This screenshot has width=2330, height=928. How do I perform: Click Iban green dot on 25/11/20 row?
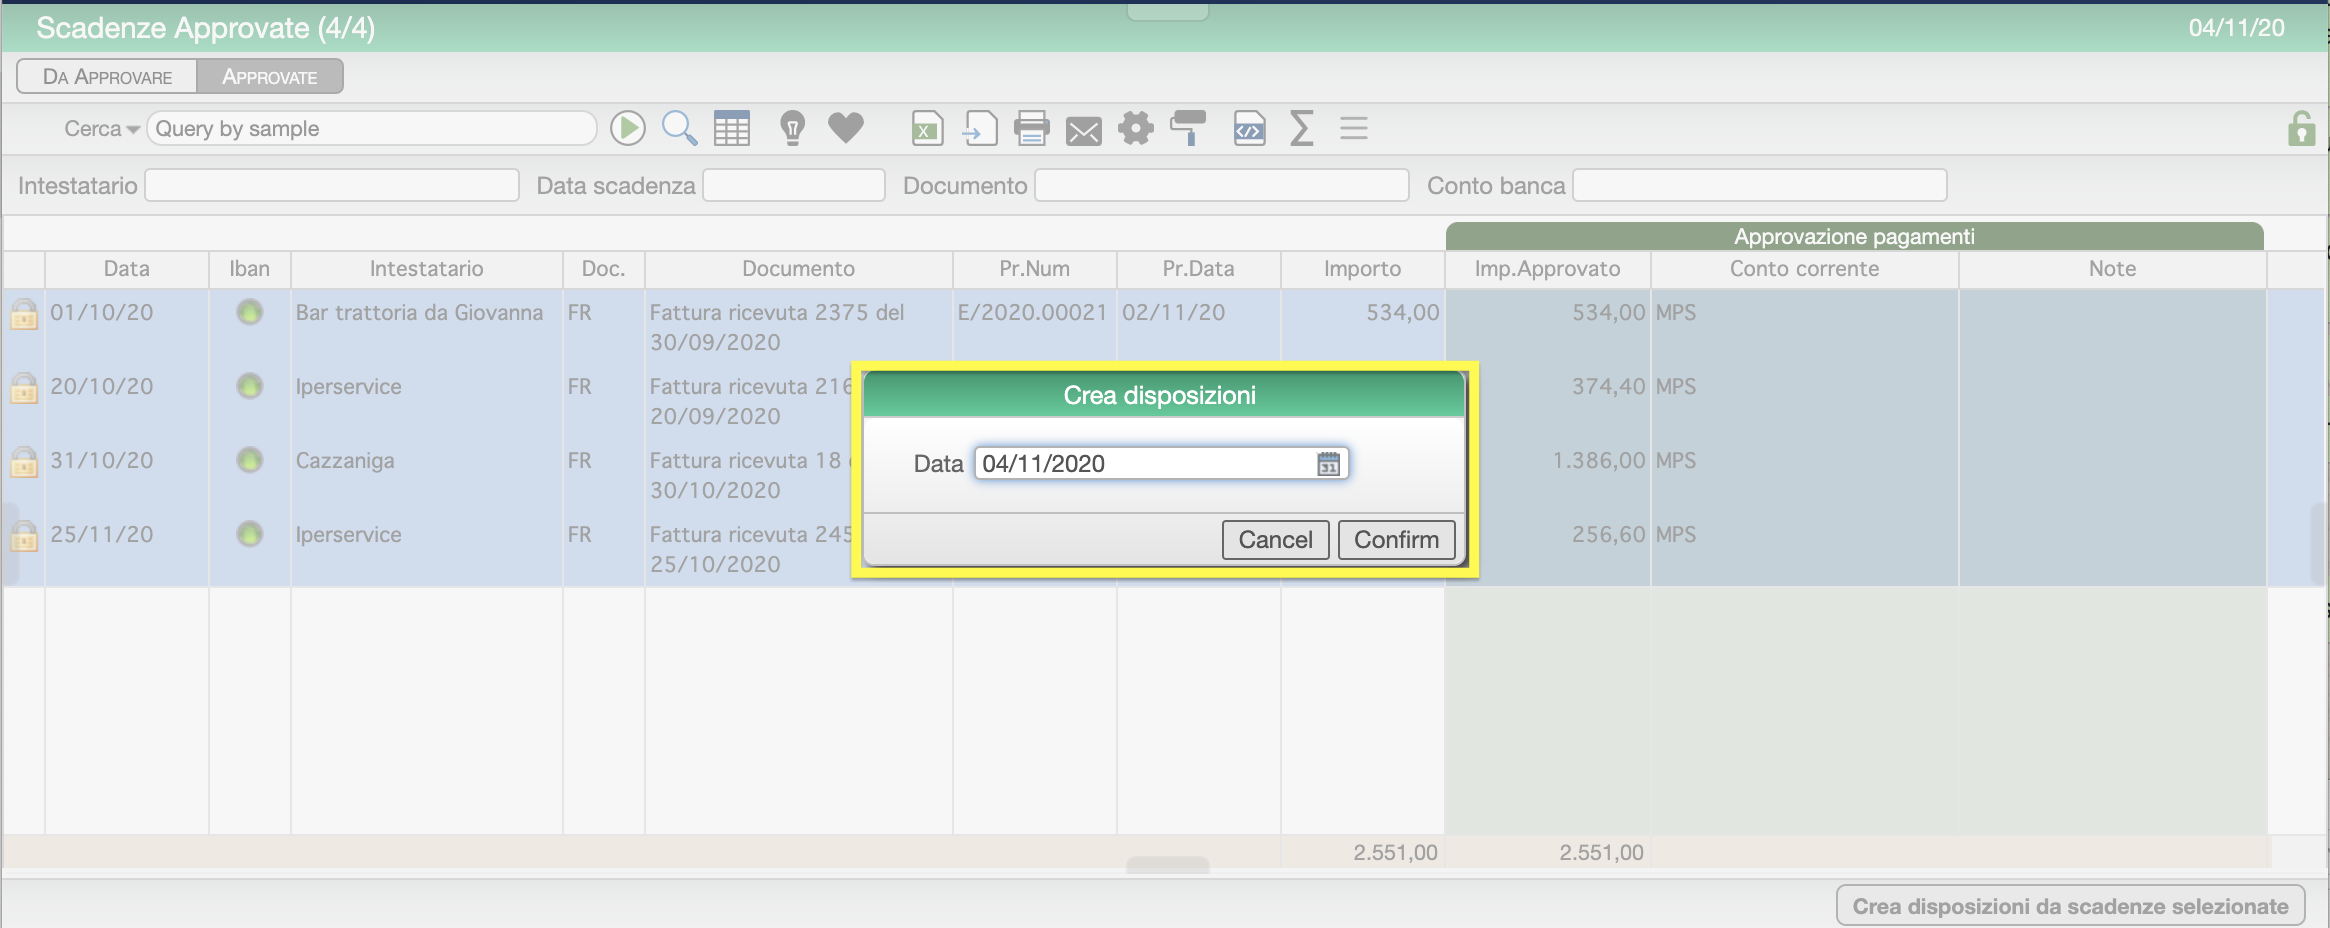(x=250, y=534)
